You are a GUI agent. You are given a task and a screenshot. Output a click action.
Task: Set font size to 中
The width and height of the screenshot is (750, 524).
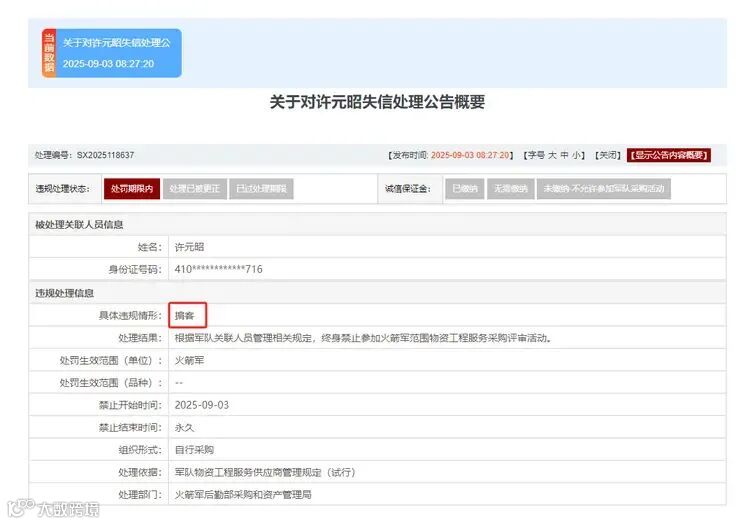tap(565, 155)
